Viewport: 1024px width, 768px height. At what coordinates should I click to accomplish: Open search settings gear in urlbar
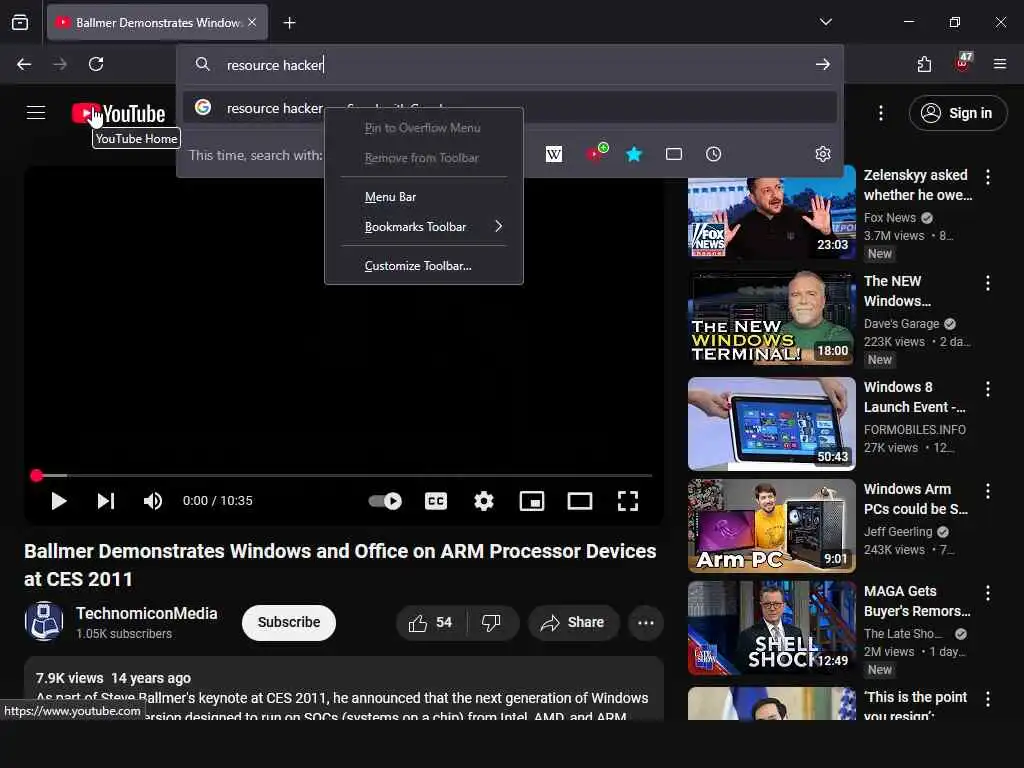pyautogui.click(x=822, y=154)
